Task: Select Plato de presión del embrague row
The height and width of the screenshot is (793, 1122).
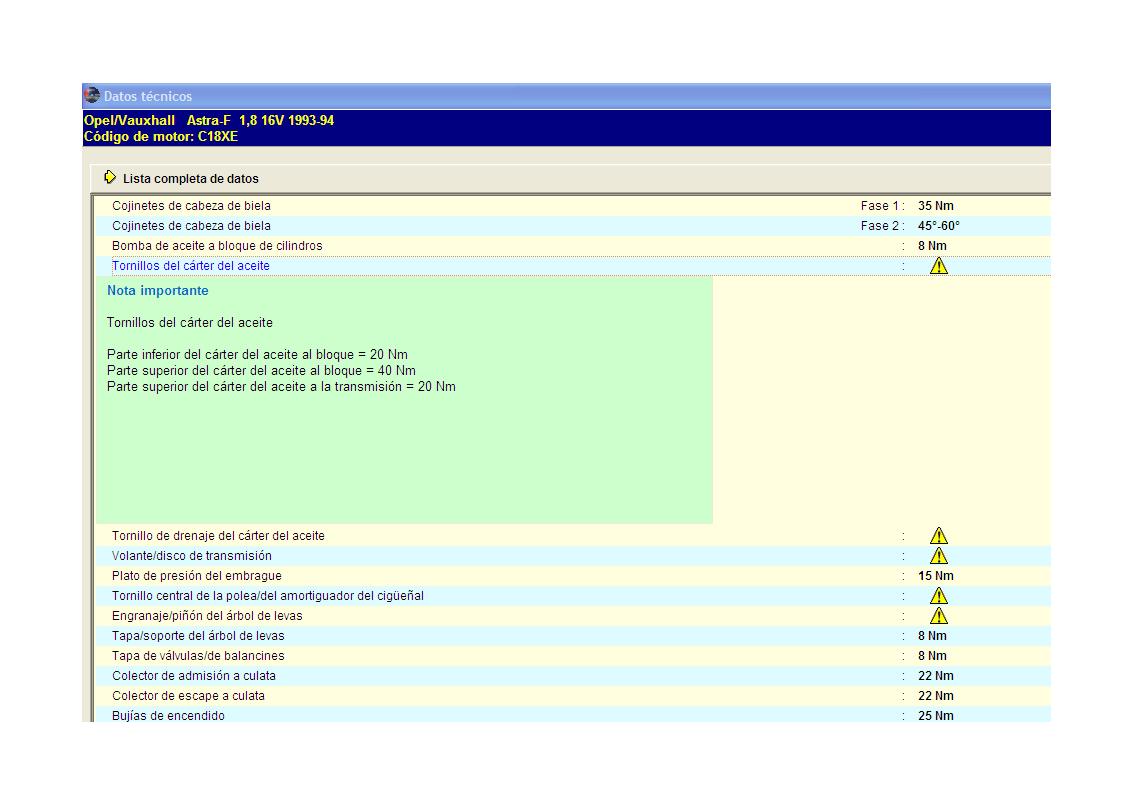Action: point(196,576)
